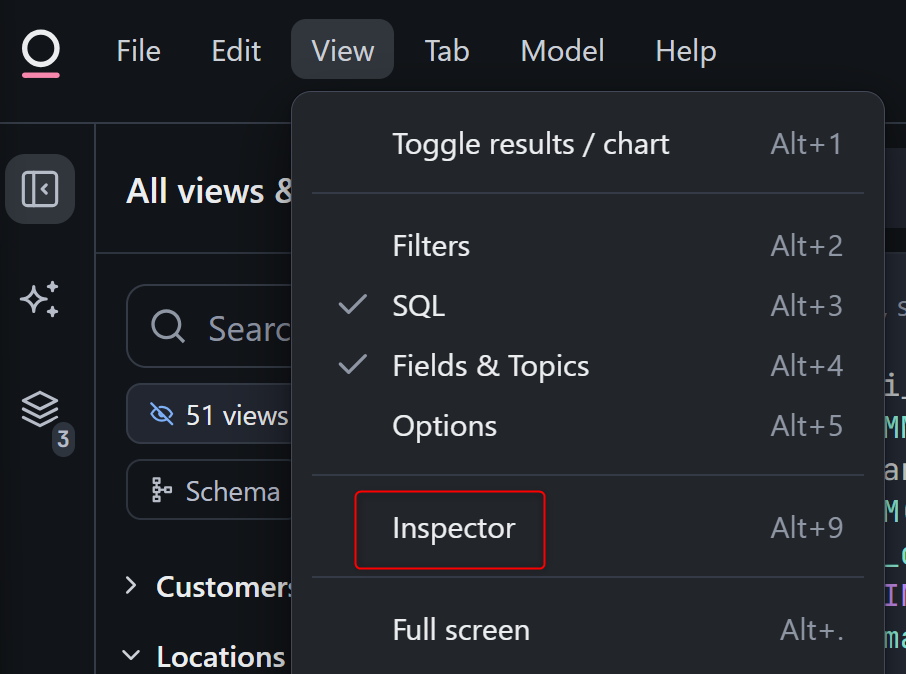Choose Toggle results / chart
The height and width of the screenshot is (674, 906).
(x=530, y=144)
